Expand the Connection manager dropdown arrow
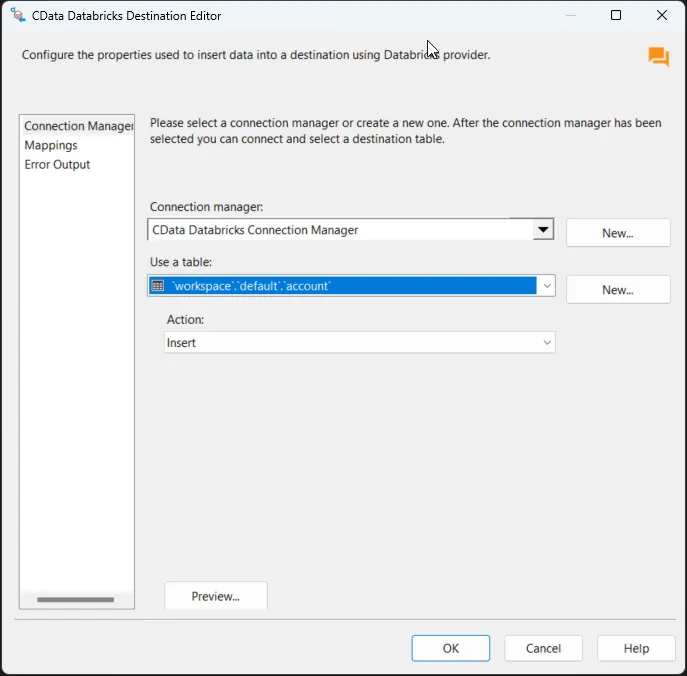Viewport: 687px width, 676px height. [543, 230]
